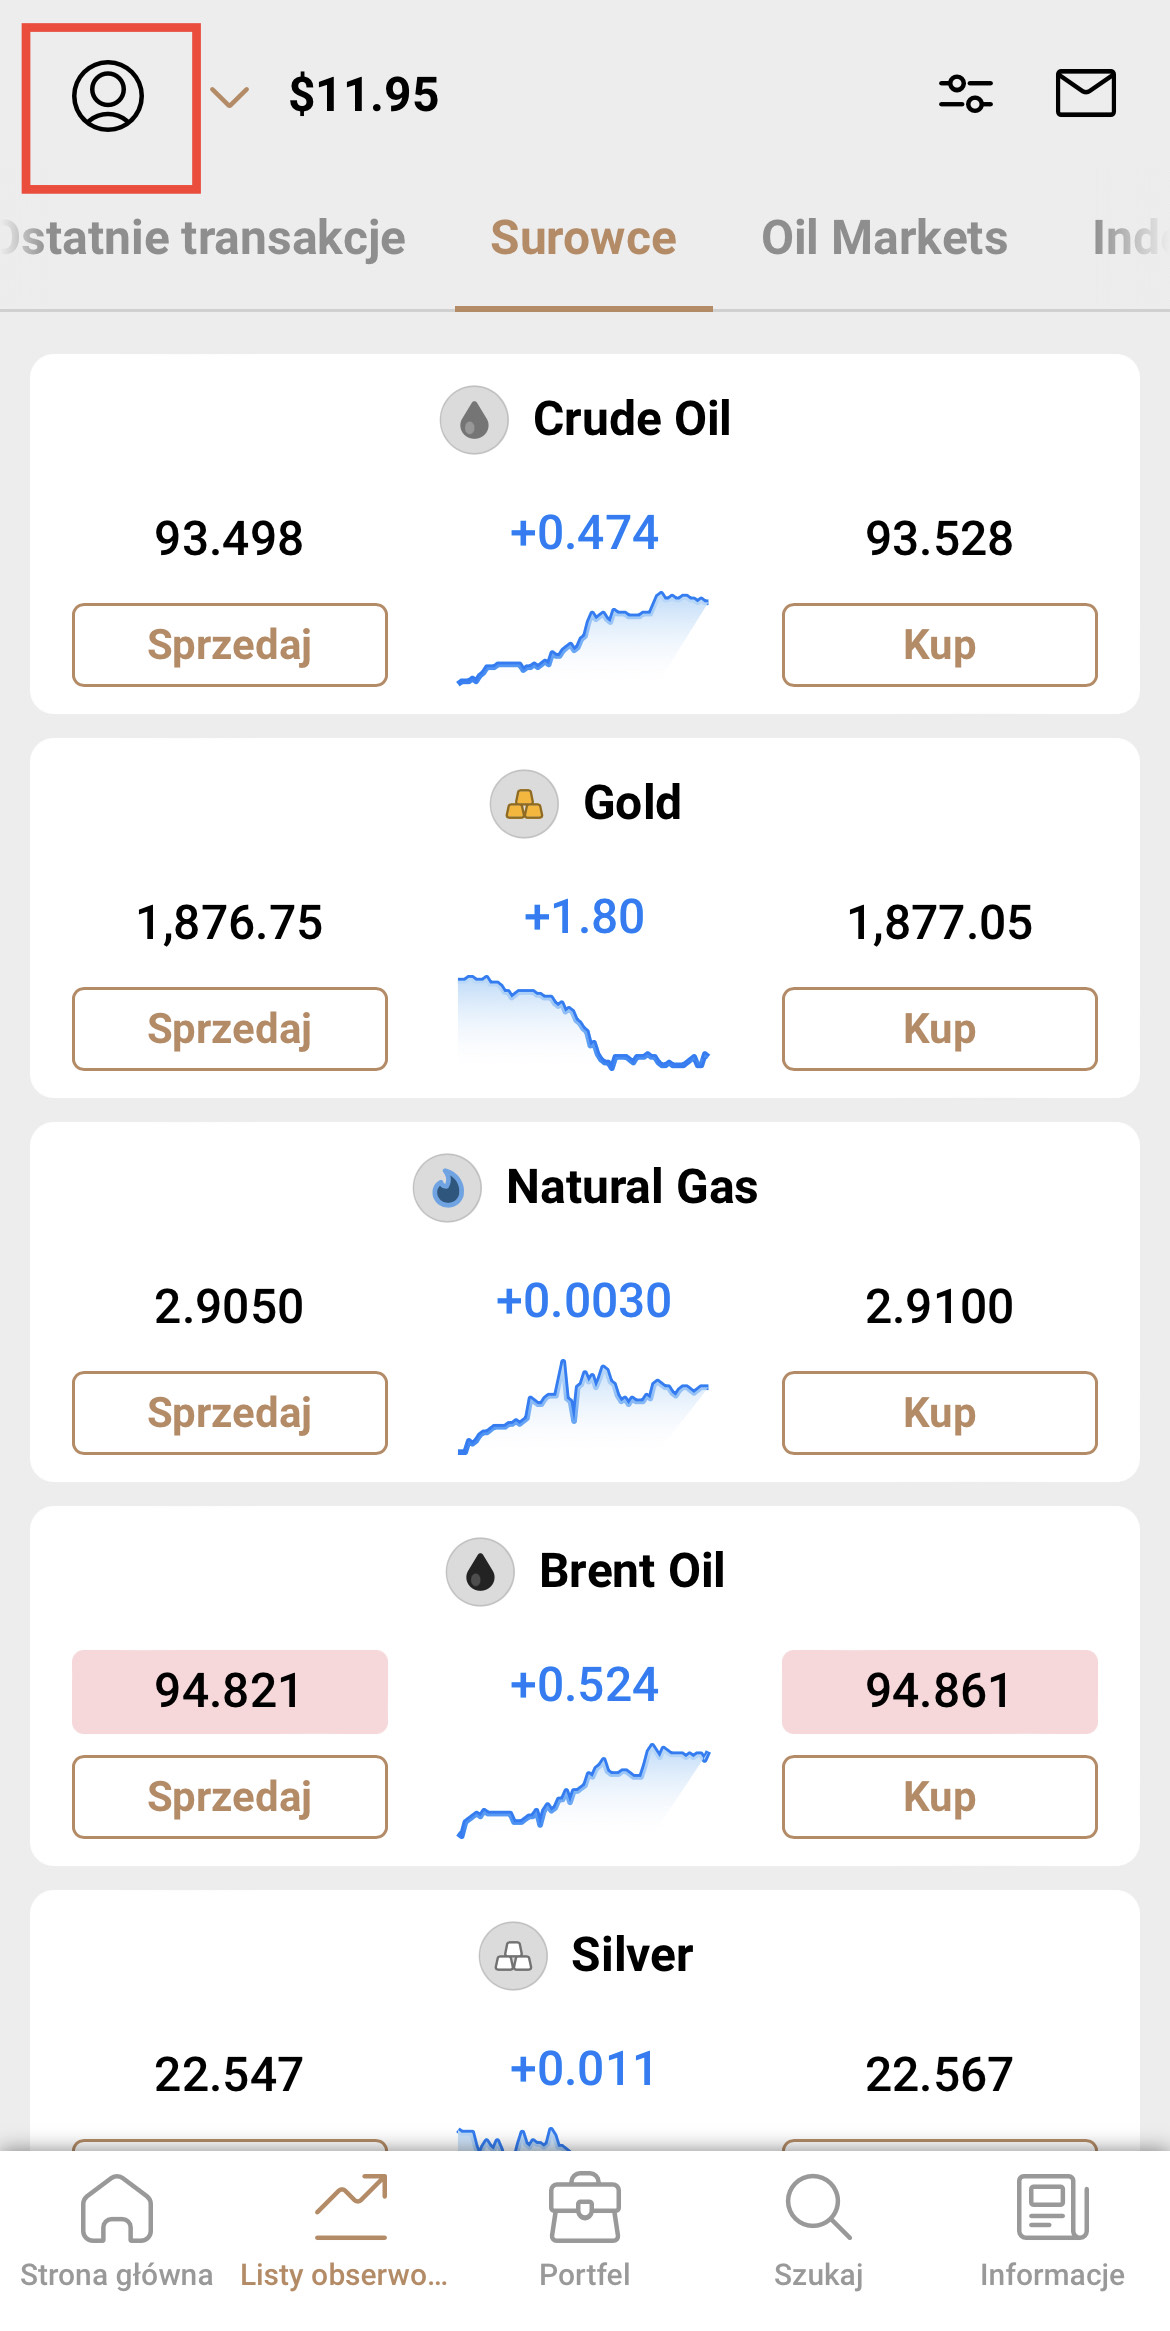Image resolution: width=1170 pixels, height=2331 pixels.
Task: Open the inbox envelope icon
Action: 1085,94
